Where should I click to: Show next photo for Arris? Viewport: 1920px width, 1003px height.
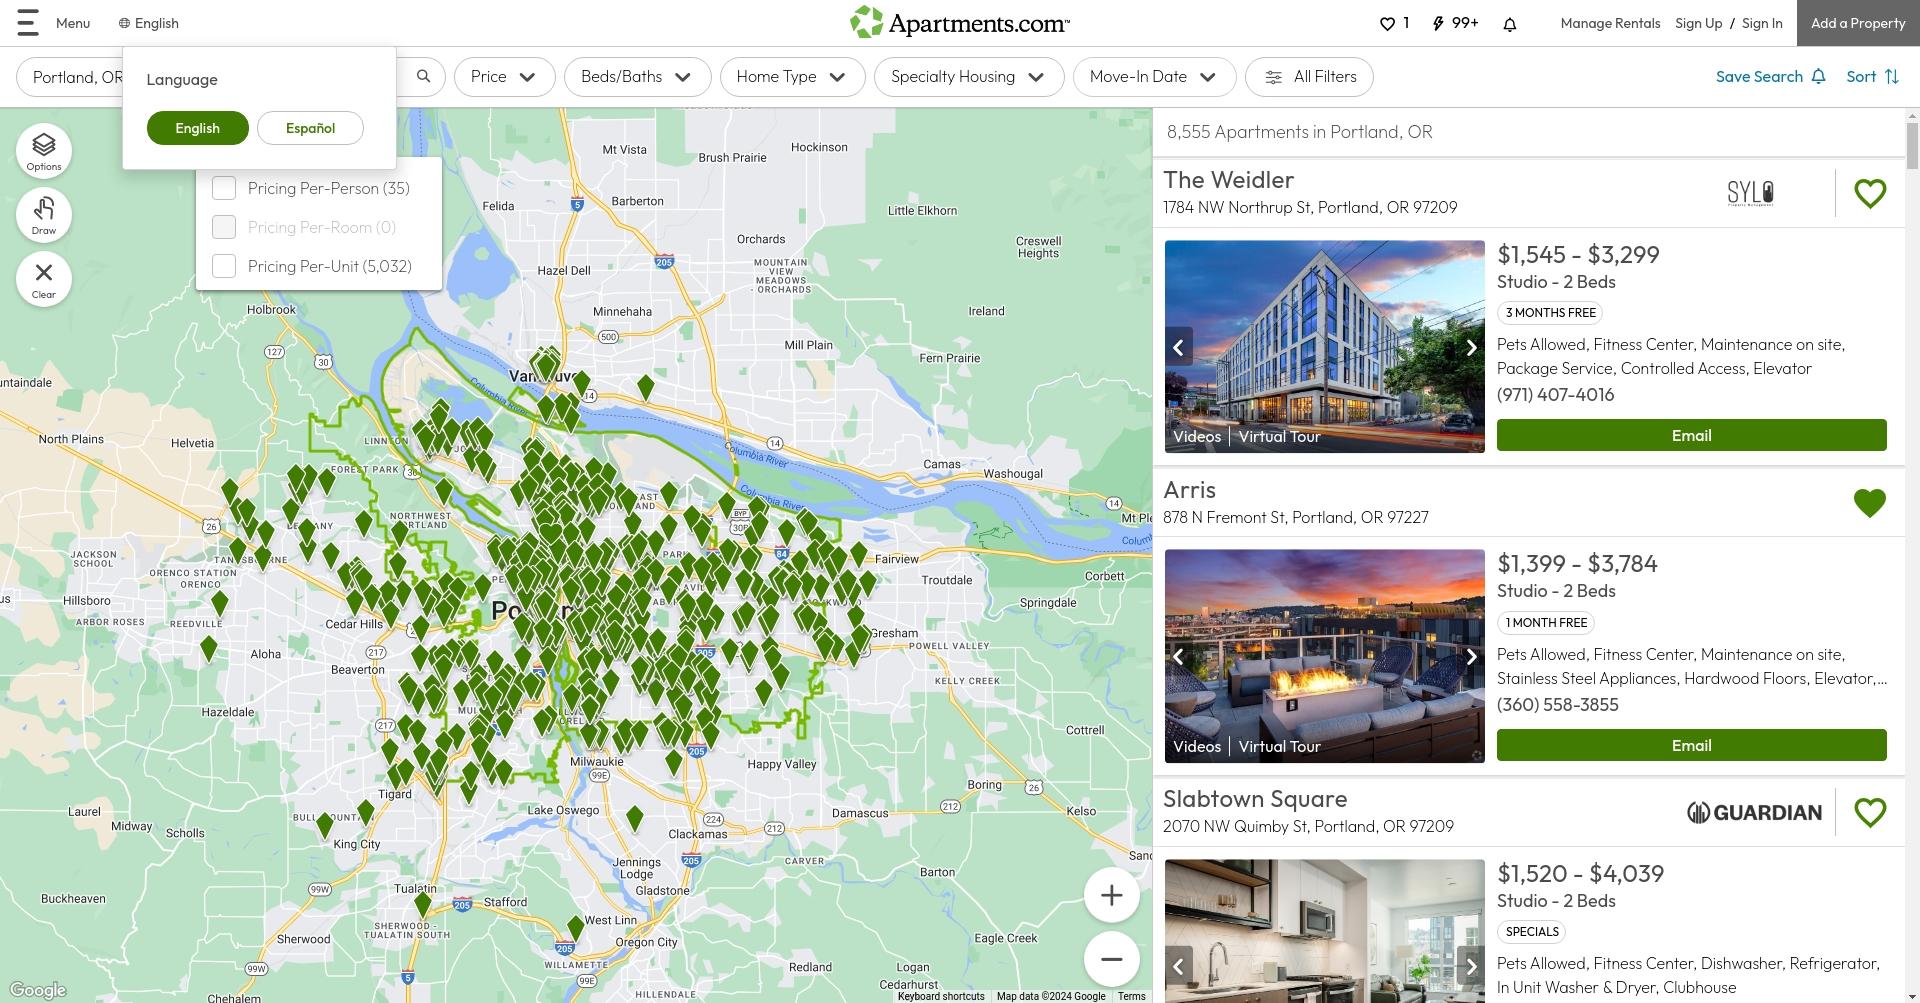click(1471, 657)
